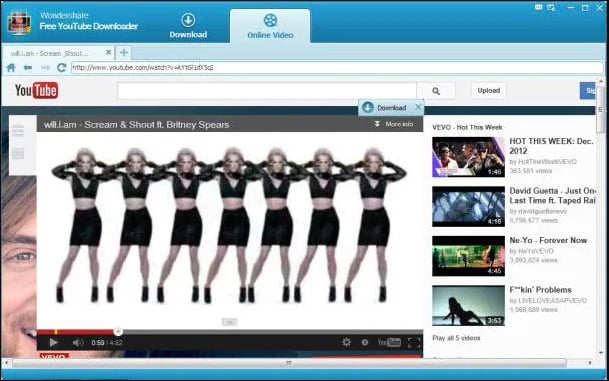This screenshot has width=609, height=381.
Task: Click the LIVELOVEASAPVEVO channel name
Action: click(x=552, y=300)
